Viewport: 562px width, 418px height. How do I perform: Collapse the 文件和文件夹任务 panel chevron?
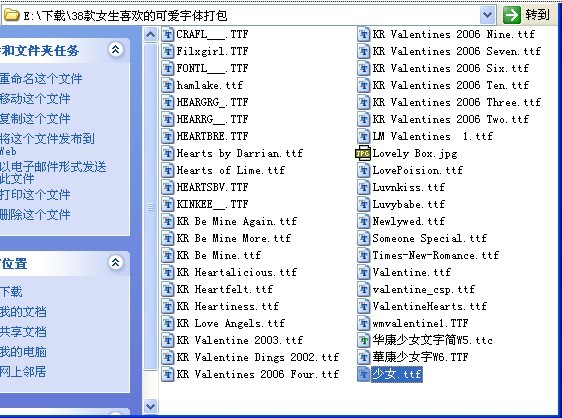(x=116, y=49)
